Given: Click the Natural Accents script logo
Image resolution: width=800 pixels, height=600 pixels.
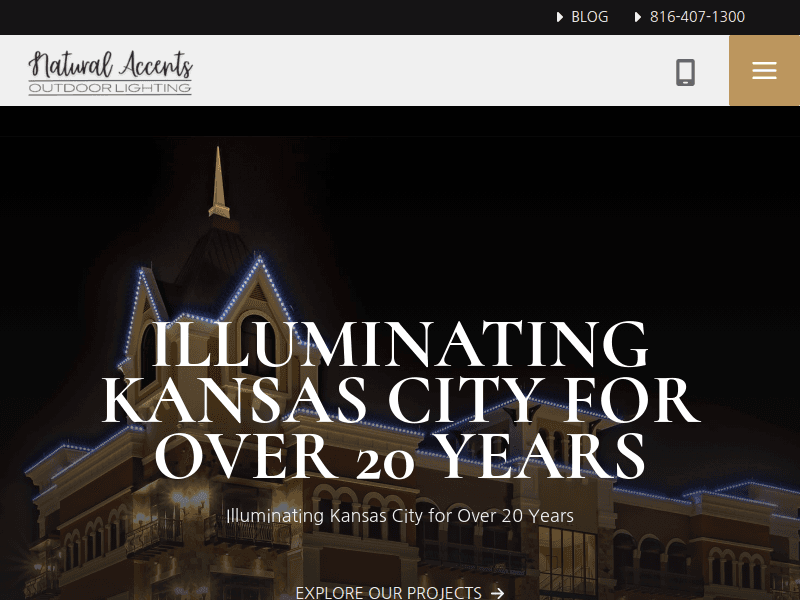Looking at the screenshot, I should click(110, 65).
